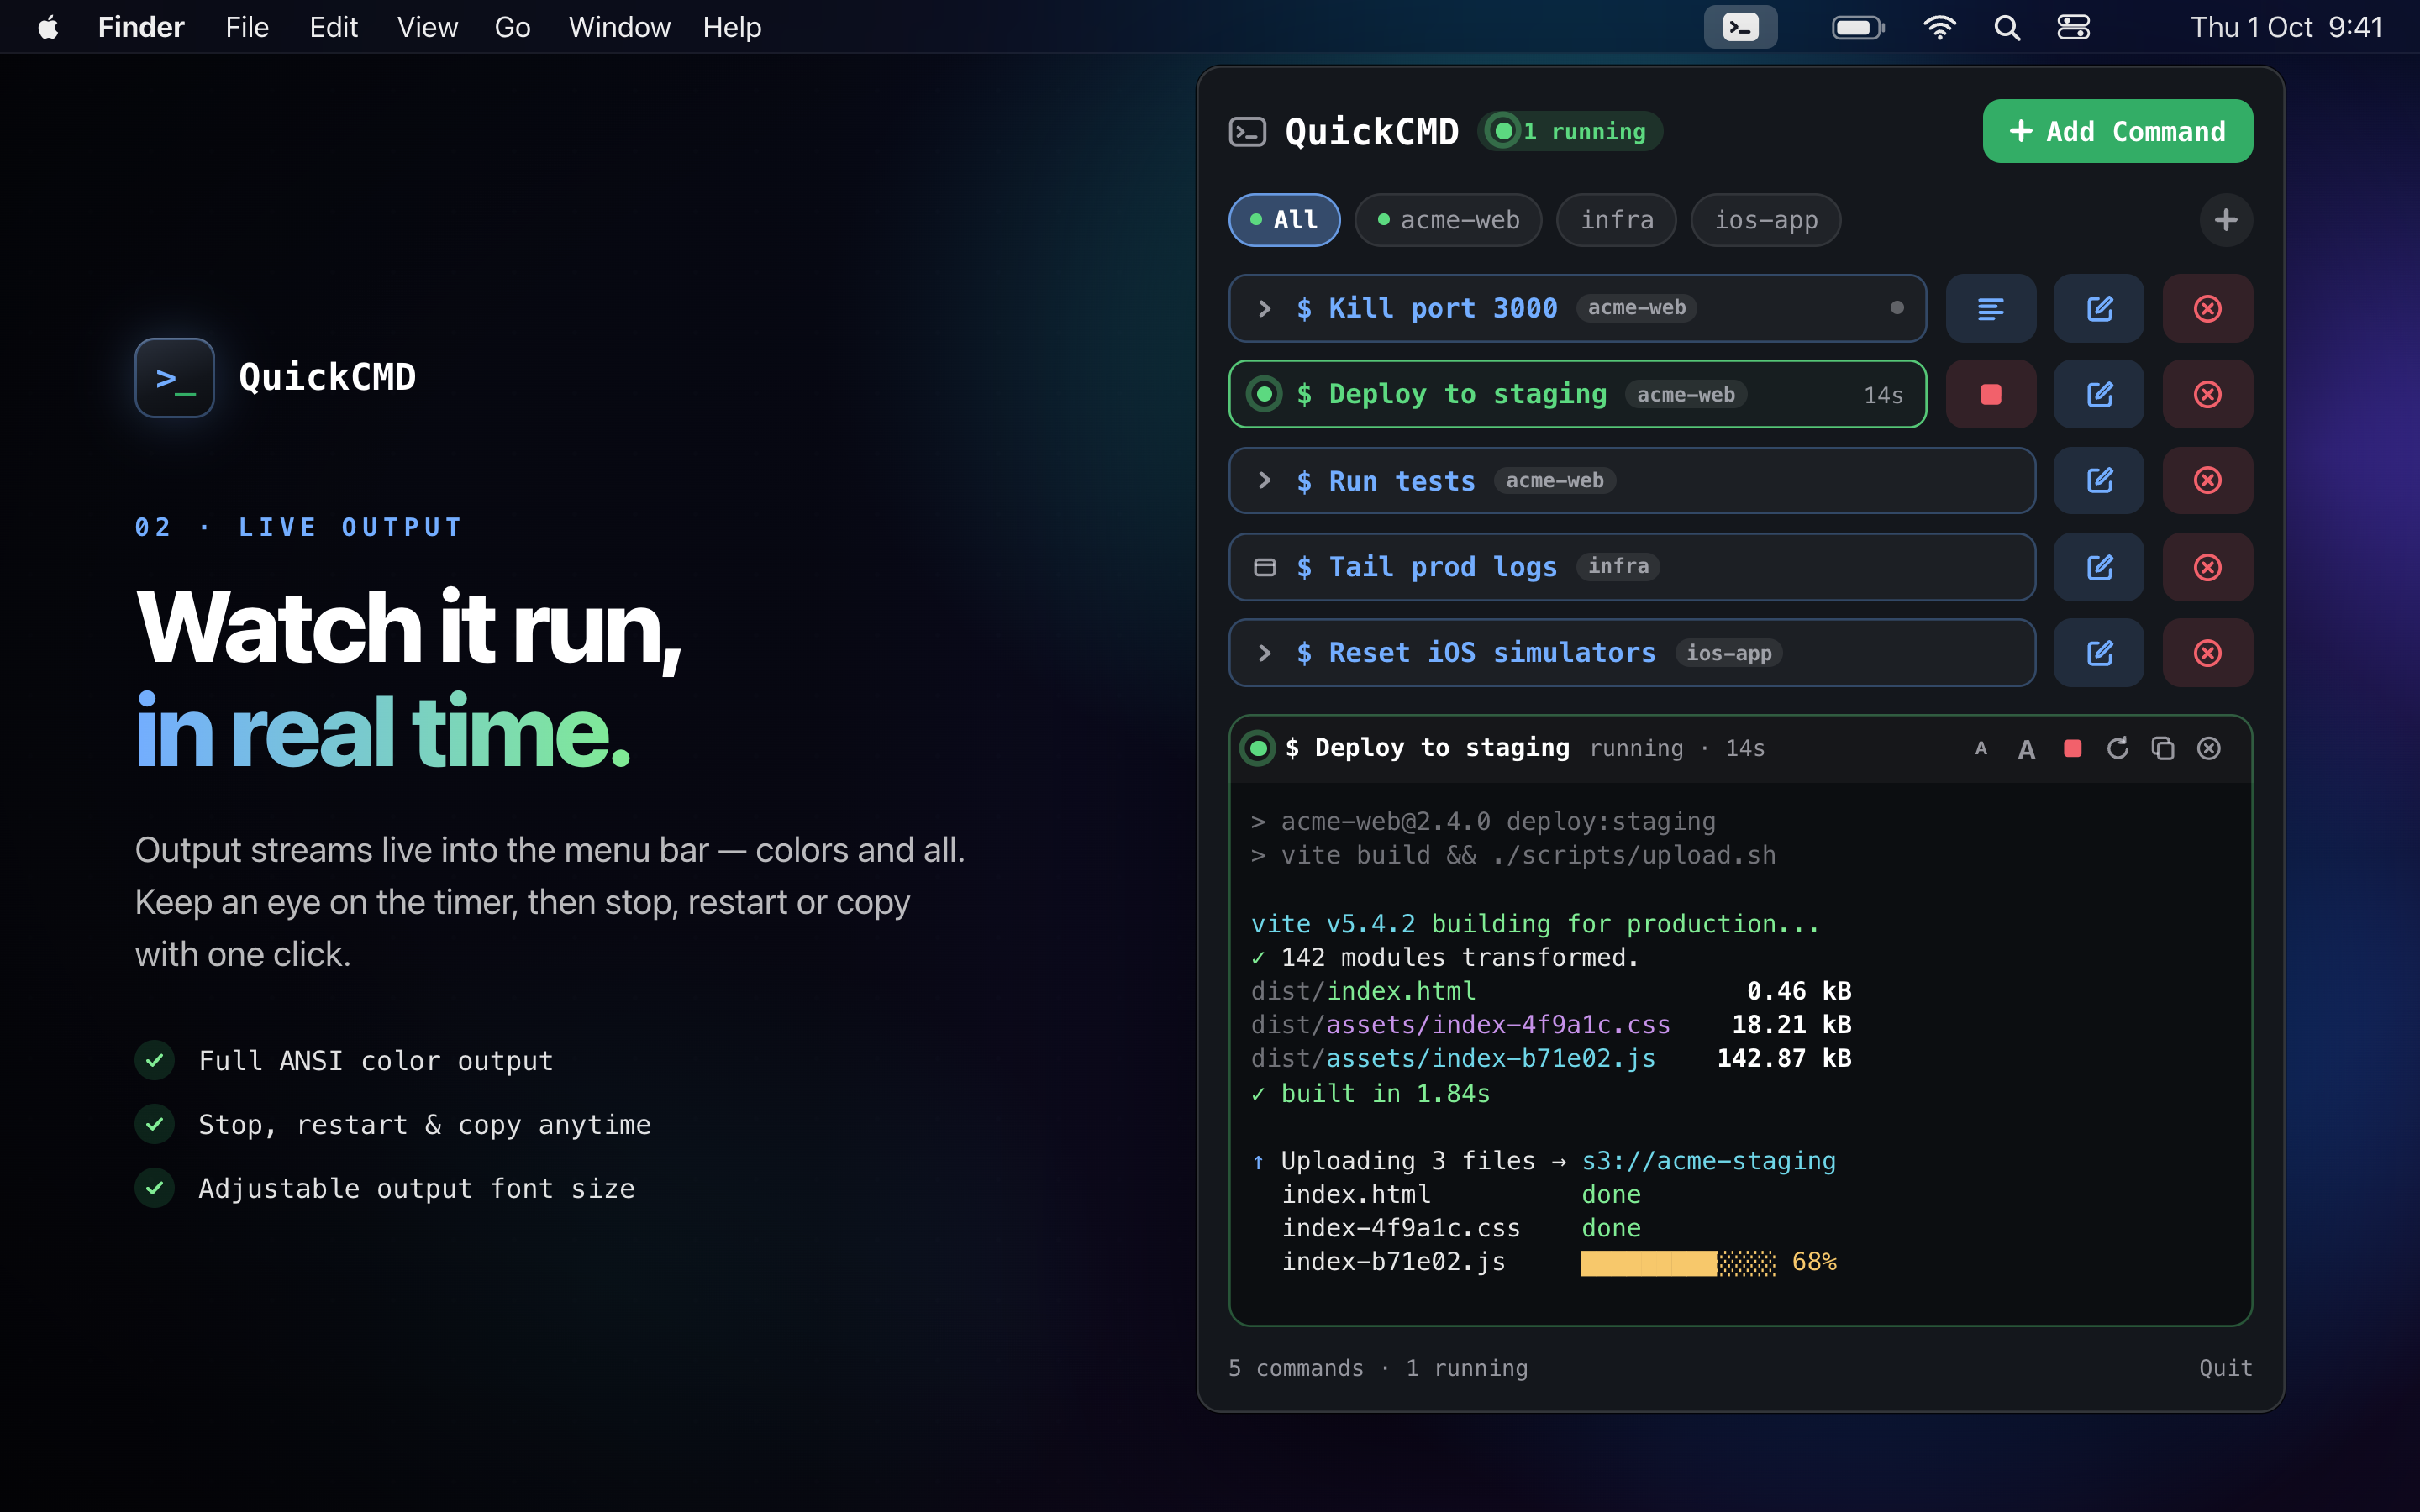Open the File menu
The width and height of the screenshot is (2420, 1512).
click(247, 27)
